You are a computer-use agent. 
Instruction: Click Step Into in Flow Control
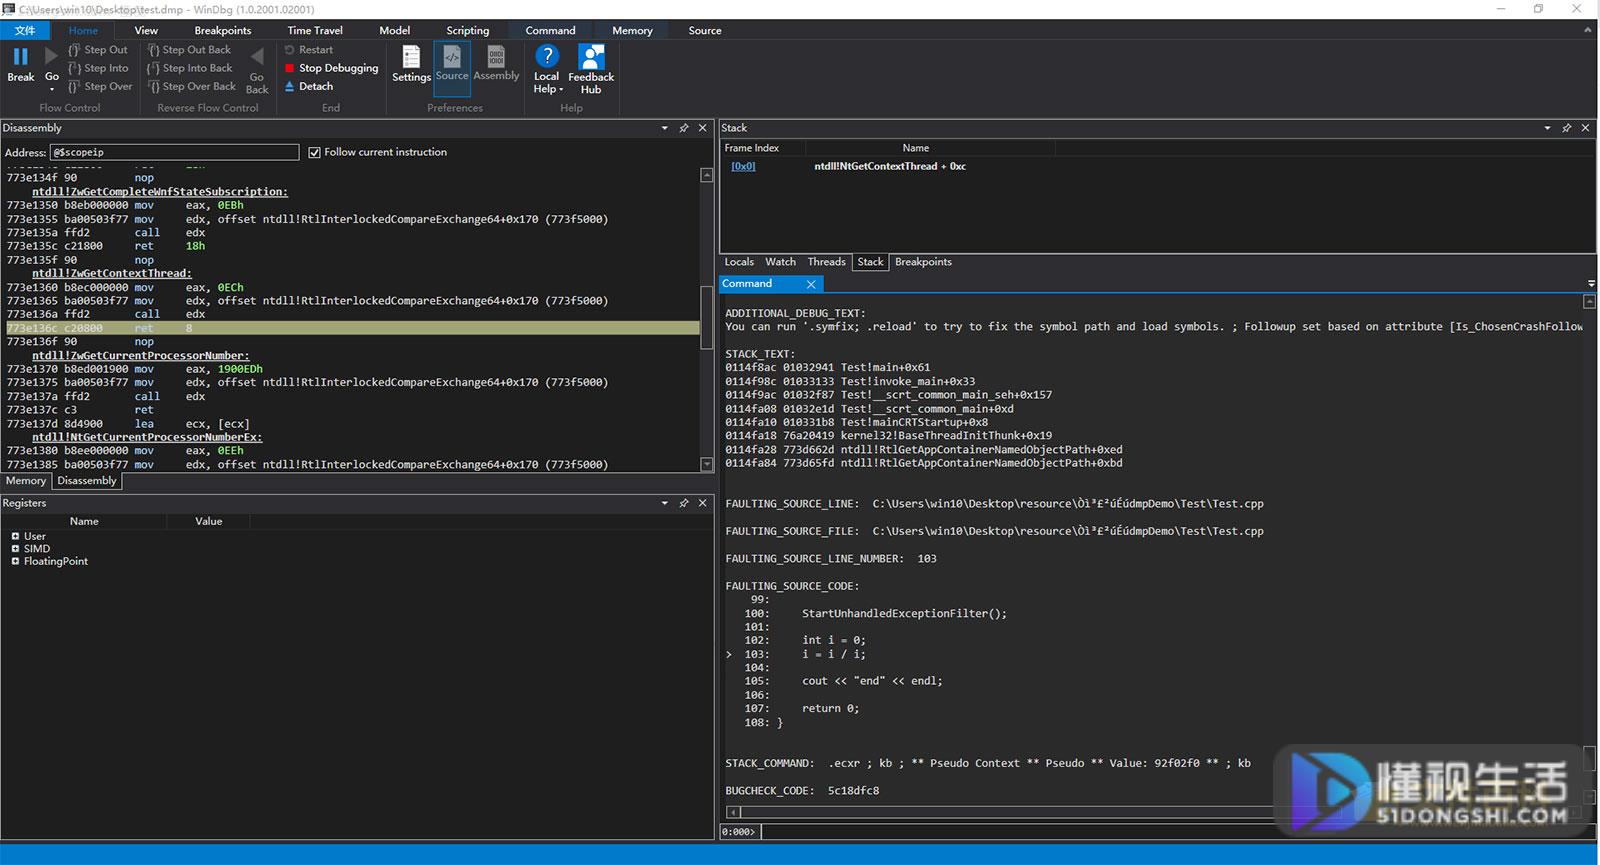98,68
